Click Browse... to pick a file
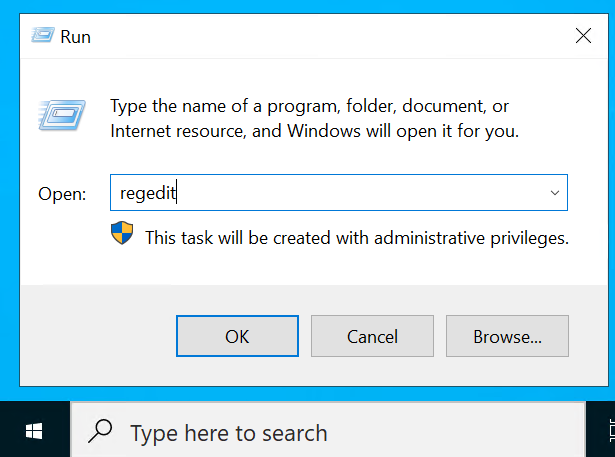The image size is (615, 457). [x=507, y=337]
